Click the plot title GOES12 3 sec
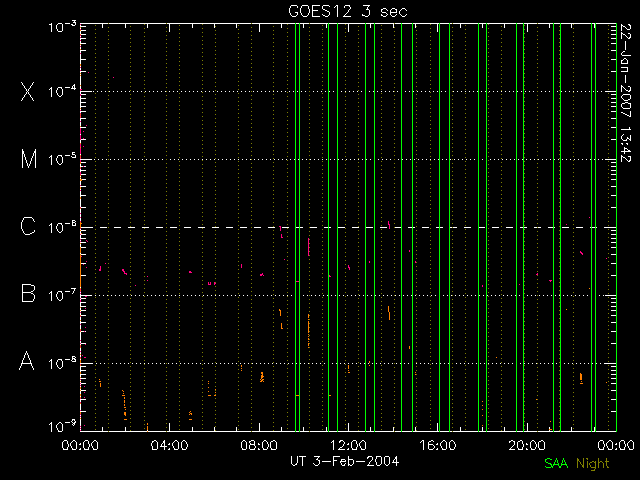This screenshot has height=480, width=640. click(x=348, y=11)
